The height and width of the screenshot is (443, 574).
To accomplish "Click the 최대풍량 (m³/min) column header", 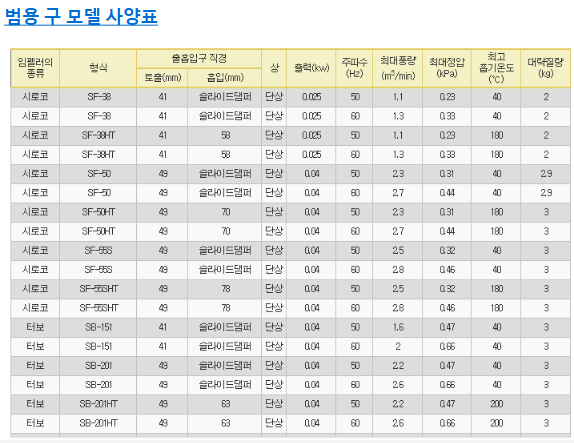I will click(x=398, y=68).
